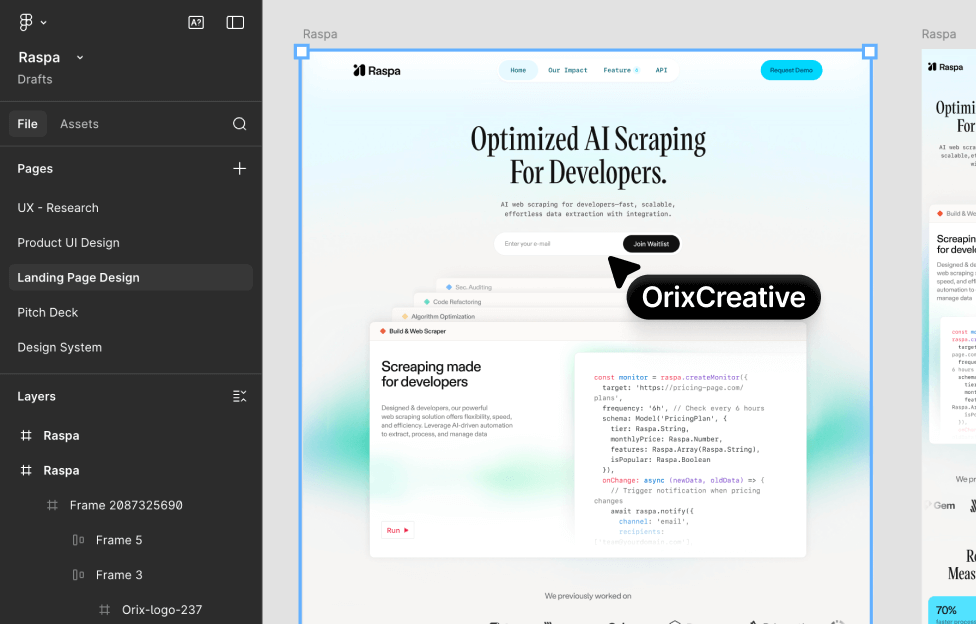
Task: Click the Frame 3 auto layout icon
Action: point(78,575)
